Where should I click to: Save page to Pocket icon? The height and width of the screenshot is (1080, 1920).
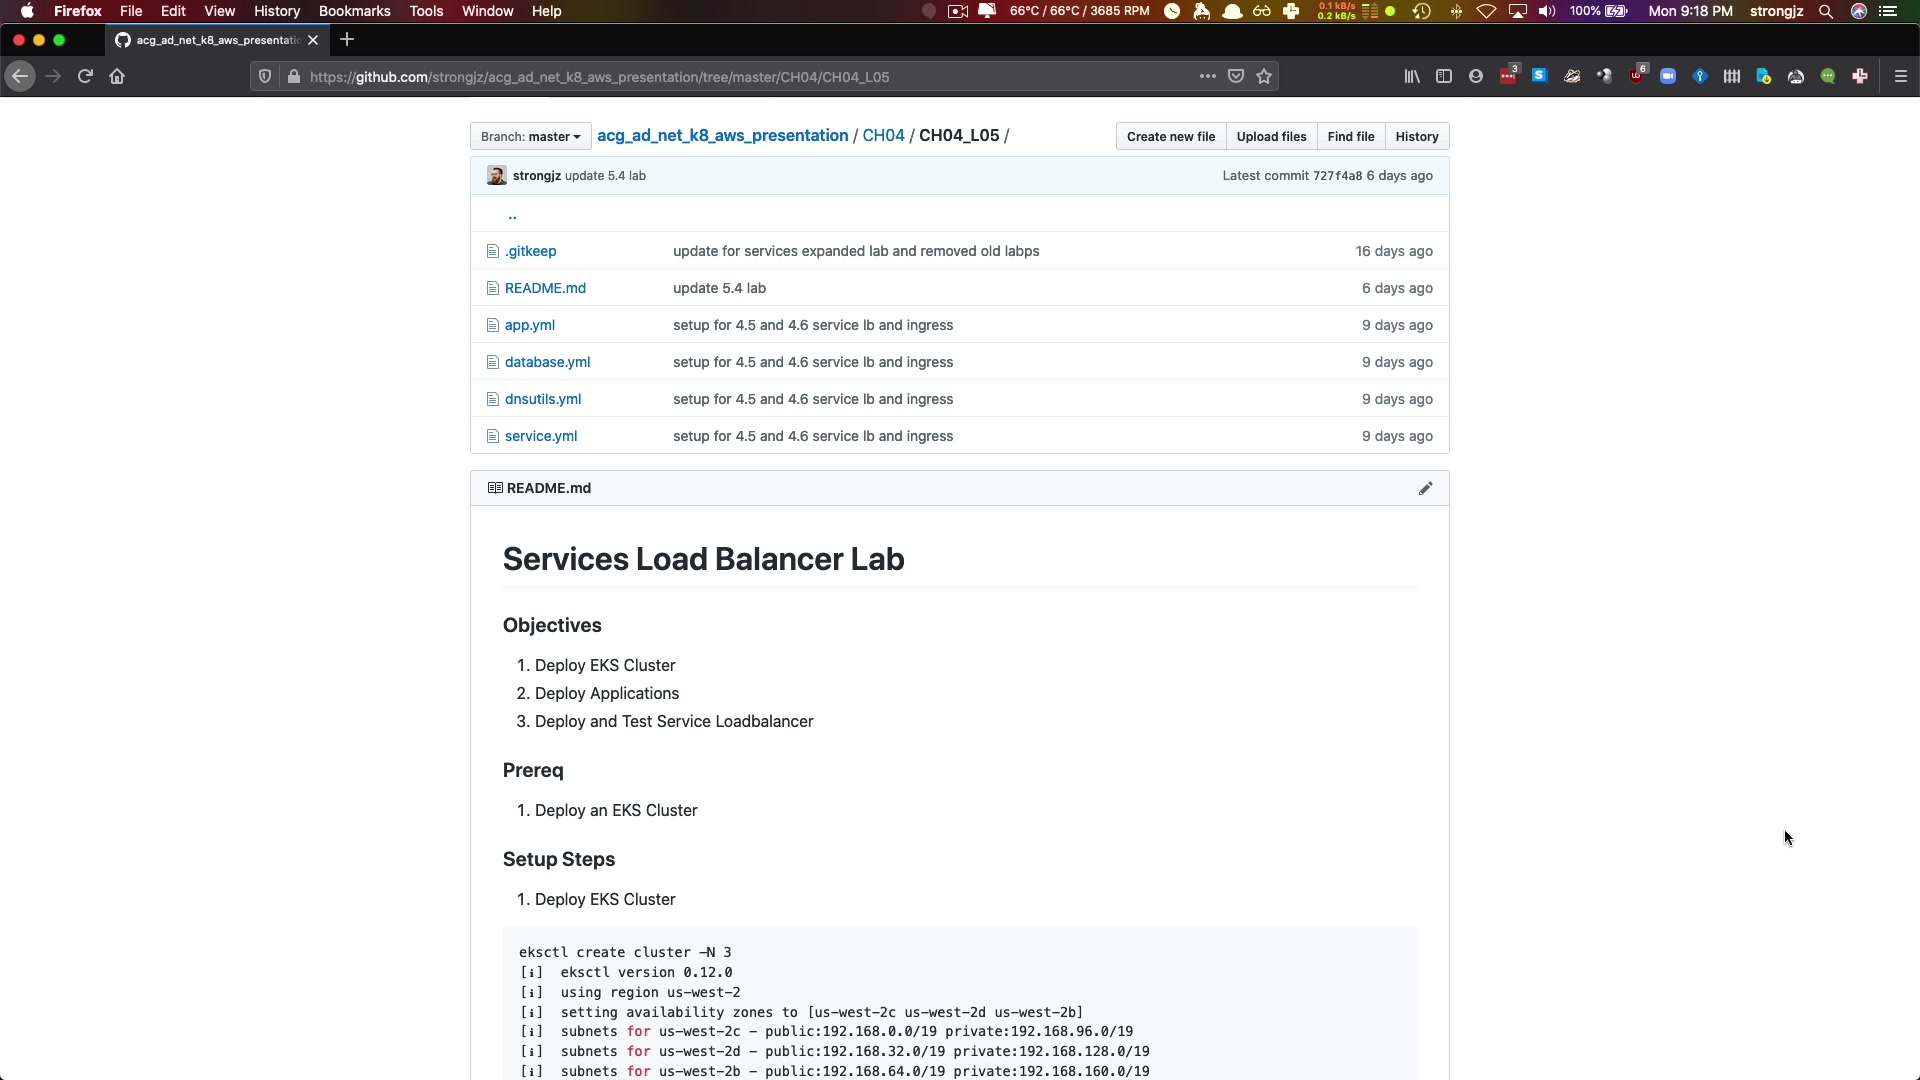tap(1236, 76)
